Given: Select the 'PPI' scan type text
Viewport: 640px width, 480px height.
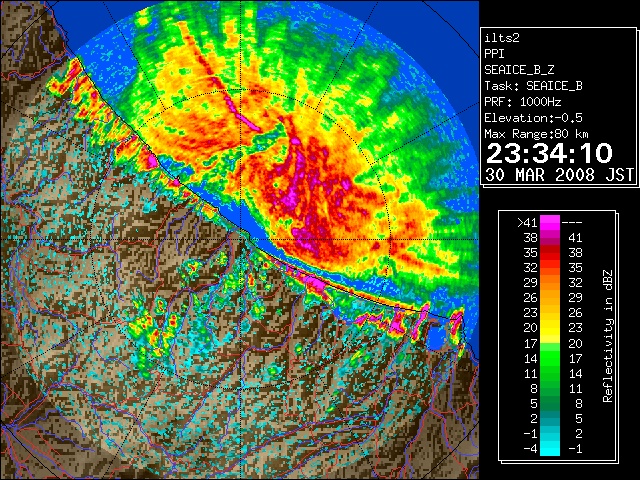Looking at the screenshot, I should coord(494,54).
